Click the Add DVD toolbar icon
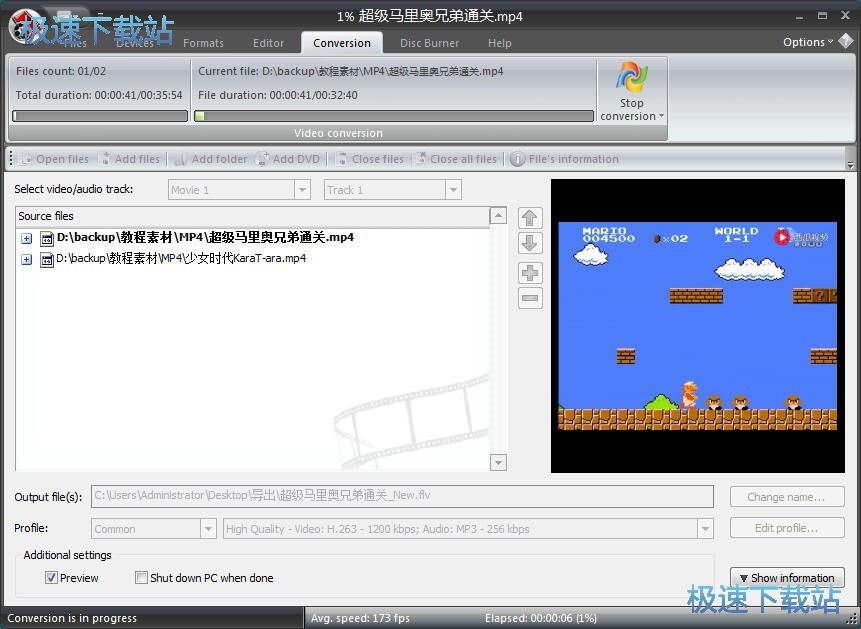The height and width of the screenshot is (629, 861). click(262, 159)
